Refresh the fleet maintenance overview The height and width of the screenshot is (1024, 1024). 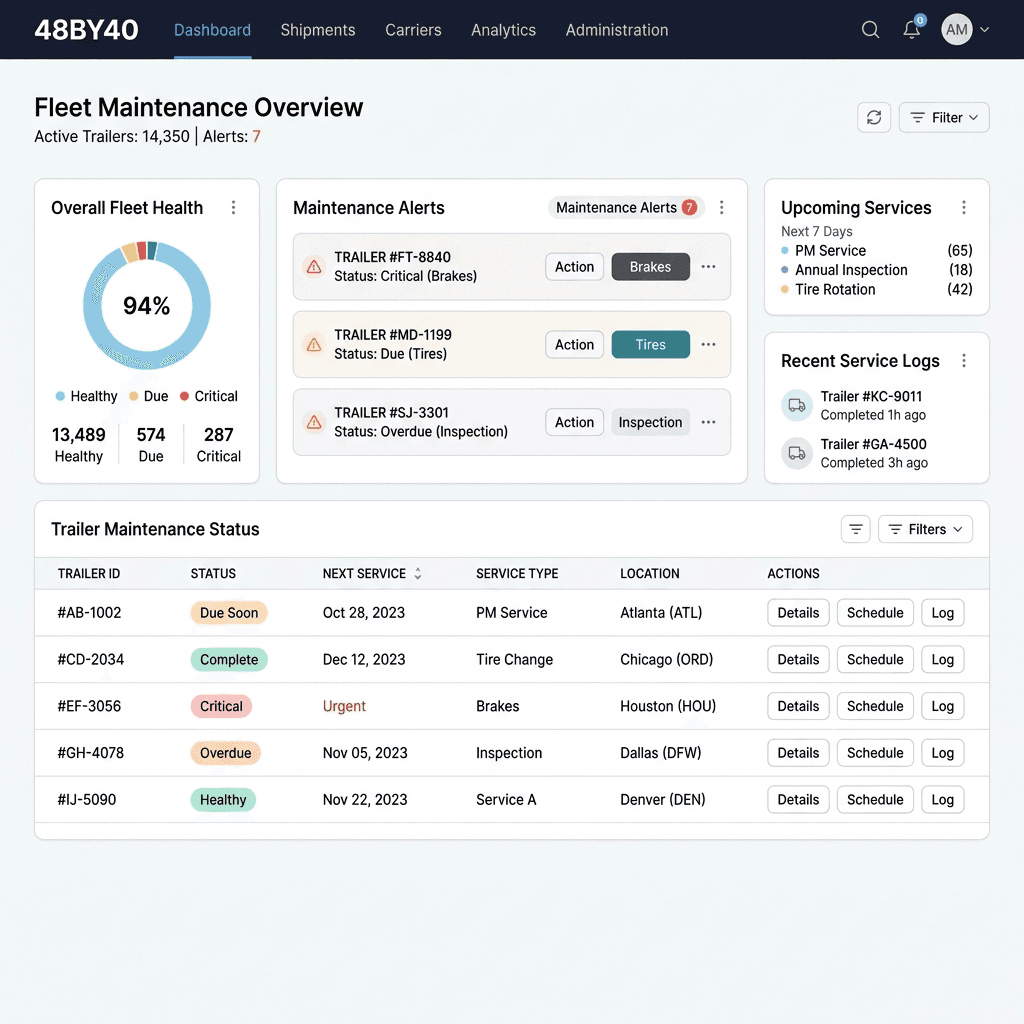[874, 118]
